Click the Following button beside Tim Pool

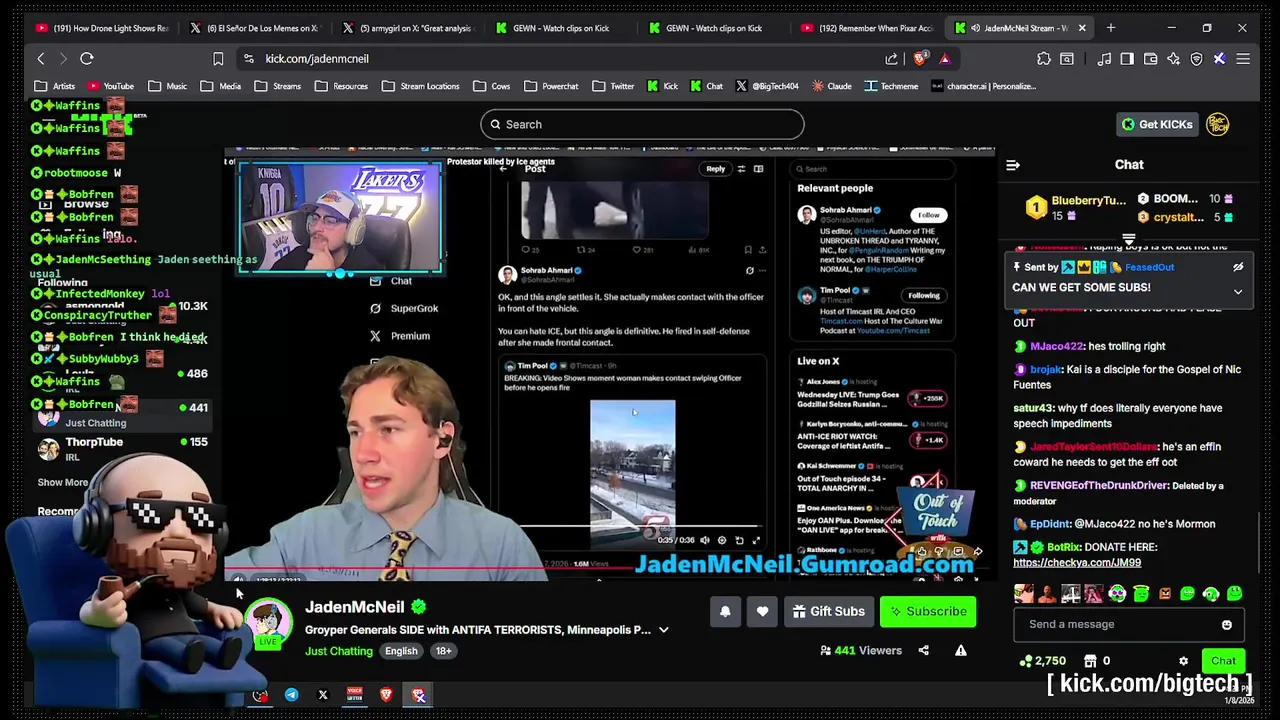[x=923, y=296]
